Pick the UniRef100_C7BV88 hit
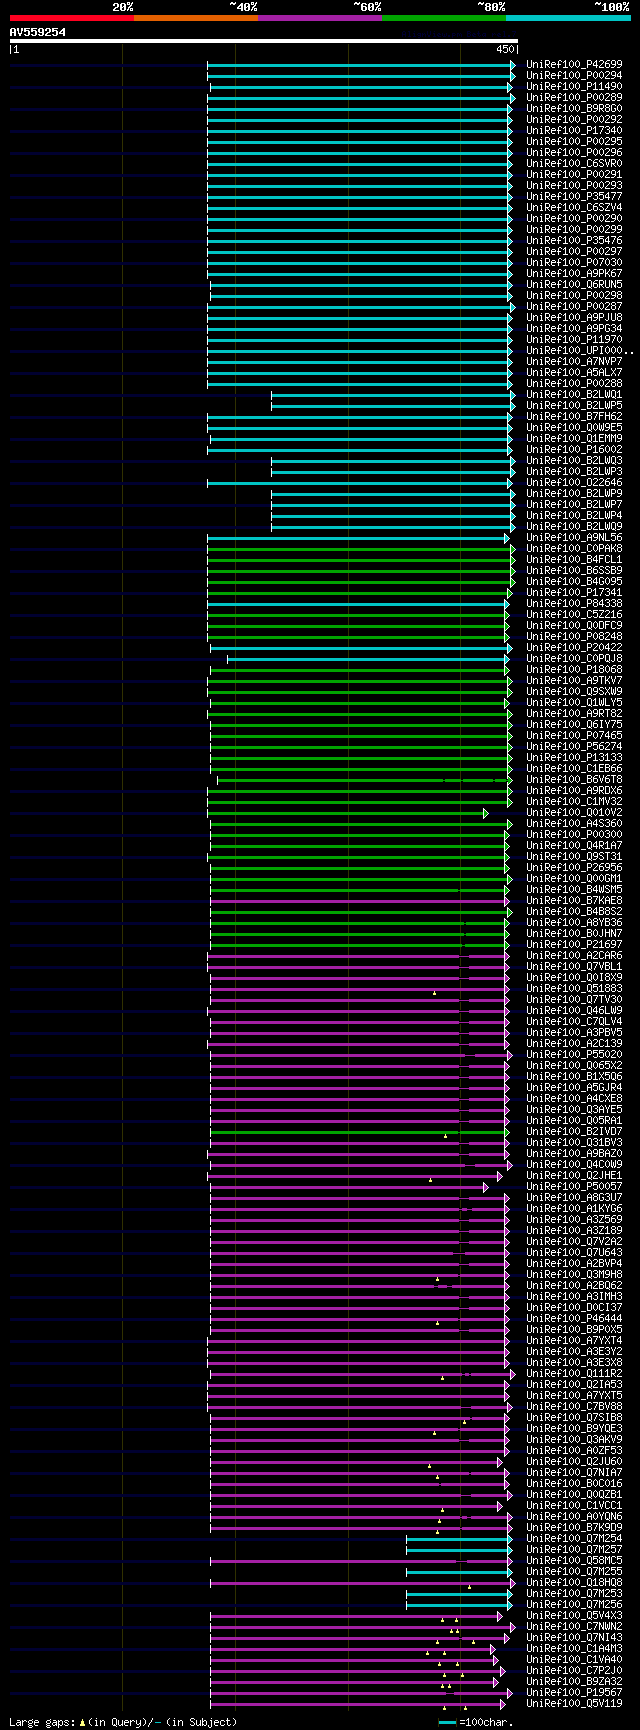This screenshot has width=640, height=1730. pos(574,1407)
